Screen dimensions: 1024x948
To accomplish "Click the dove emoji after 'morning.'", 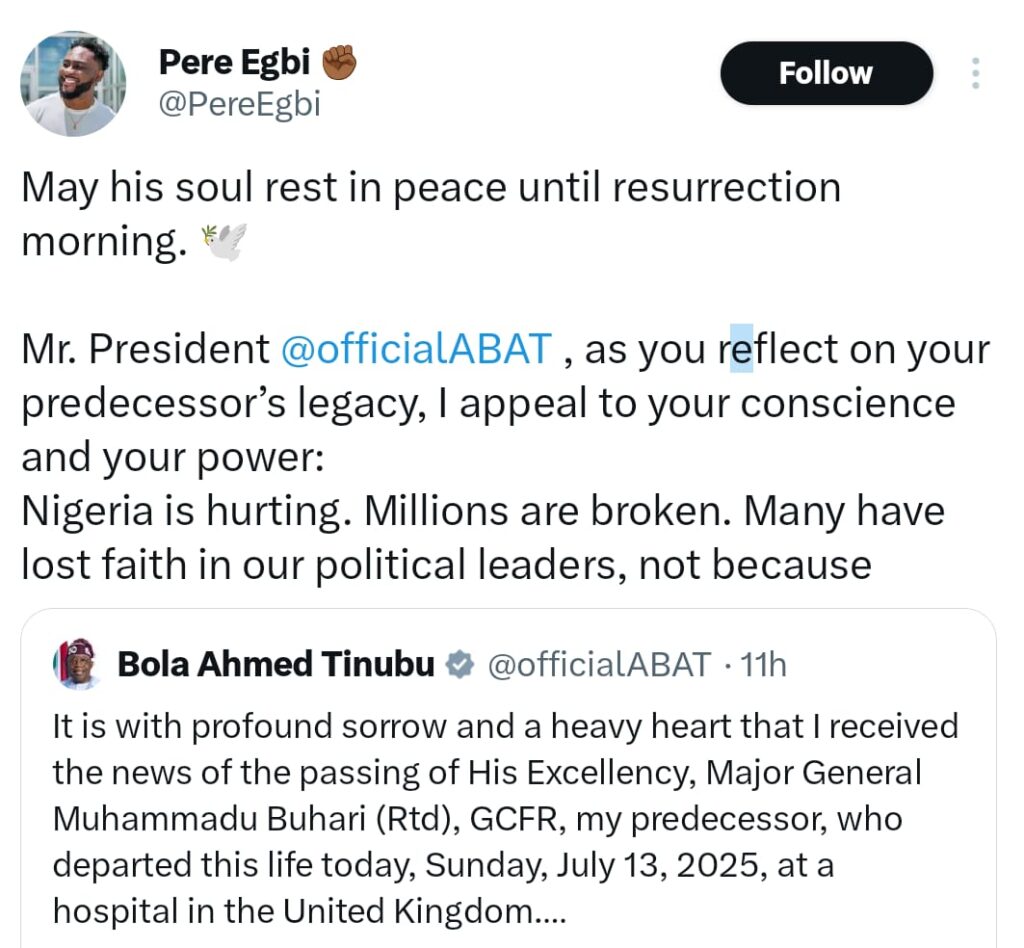I will click(223, 243).
